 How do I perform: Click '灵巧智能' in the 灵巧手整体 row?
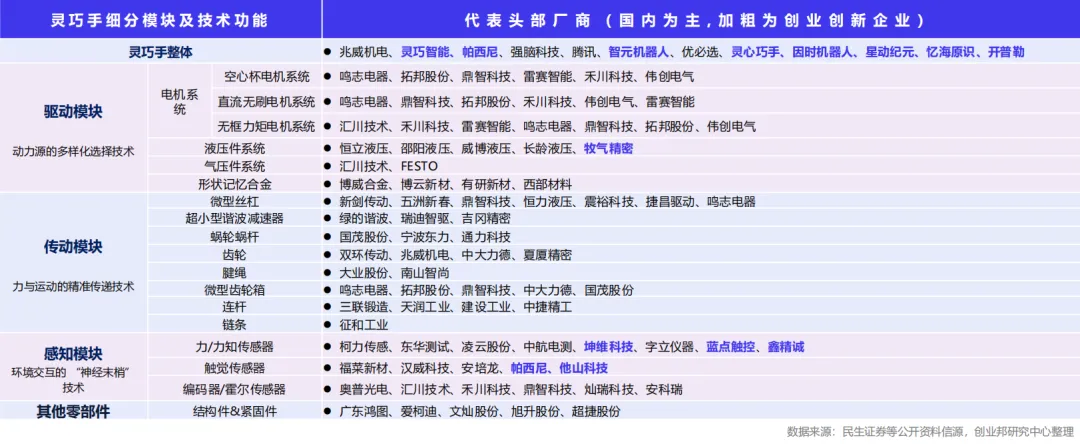pyautogui.click(x=425, y=51)
